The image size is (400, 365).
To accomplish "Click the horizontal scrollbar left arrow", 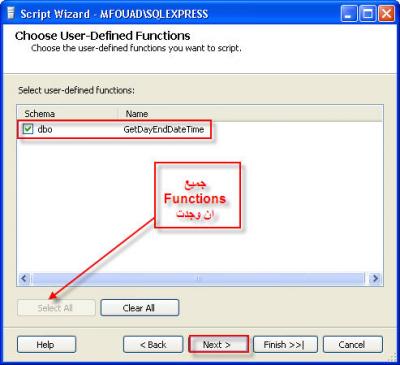I will point(24,278).
